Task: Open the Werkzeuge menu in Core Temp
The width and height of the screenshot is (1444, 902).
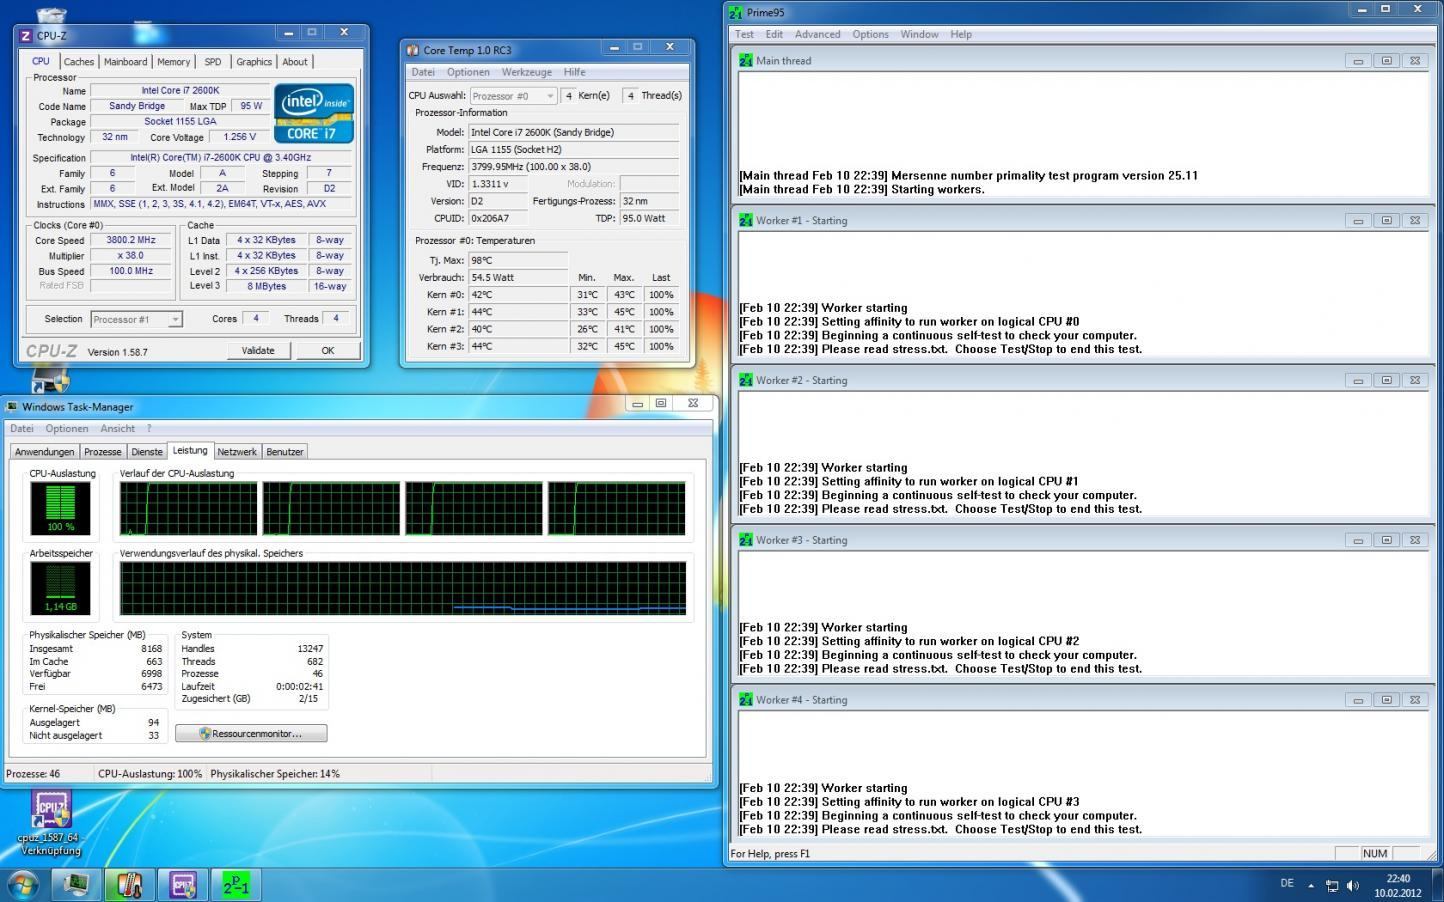Action: (x=527, y=72)
